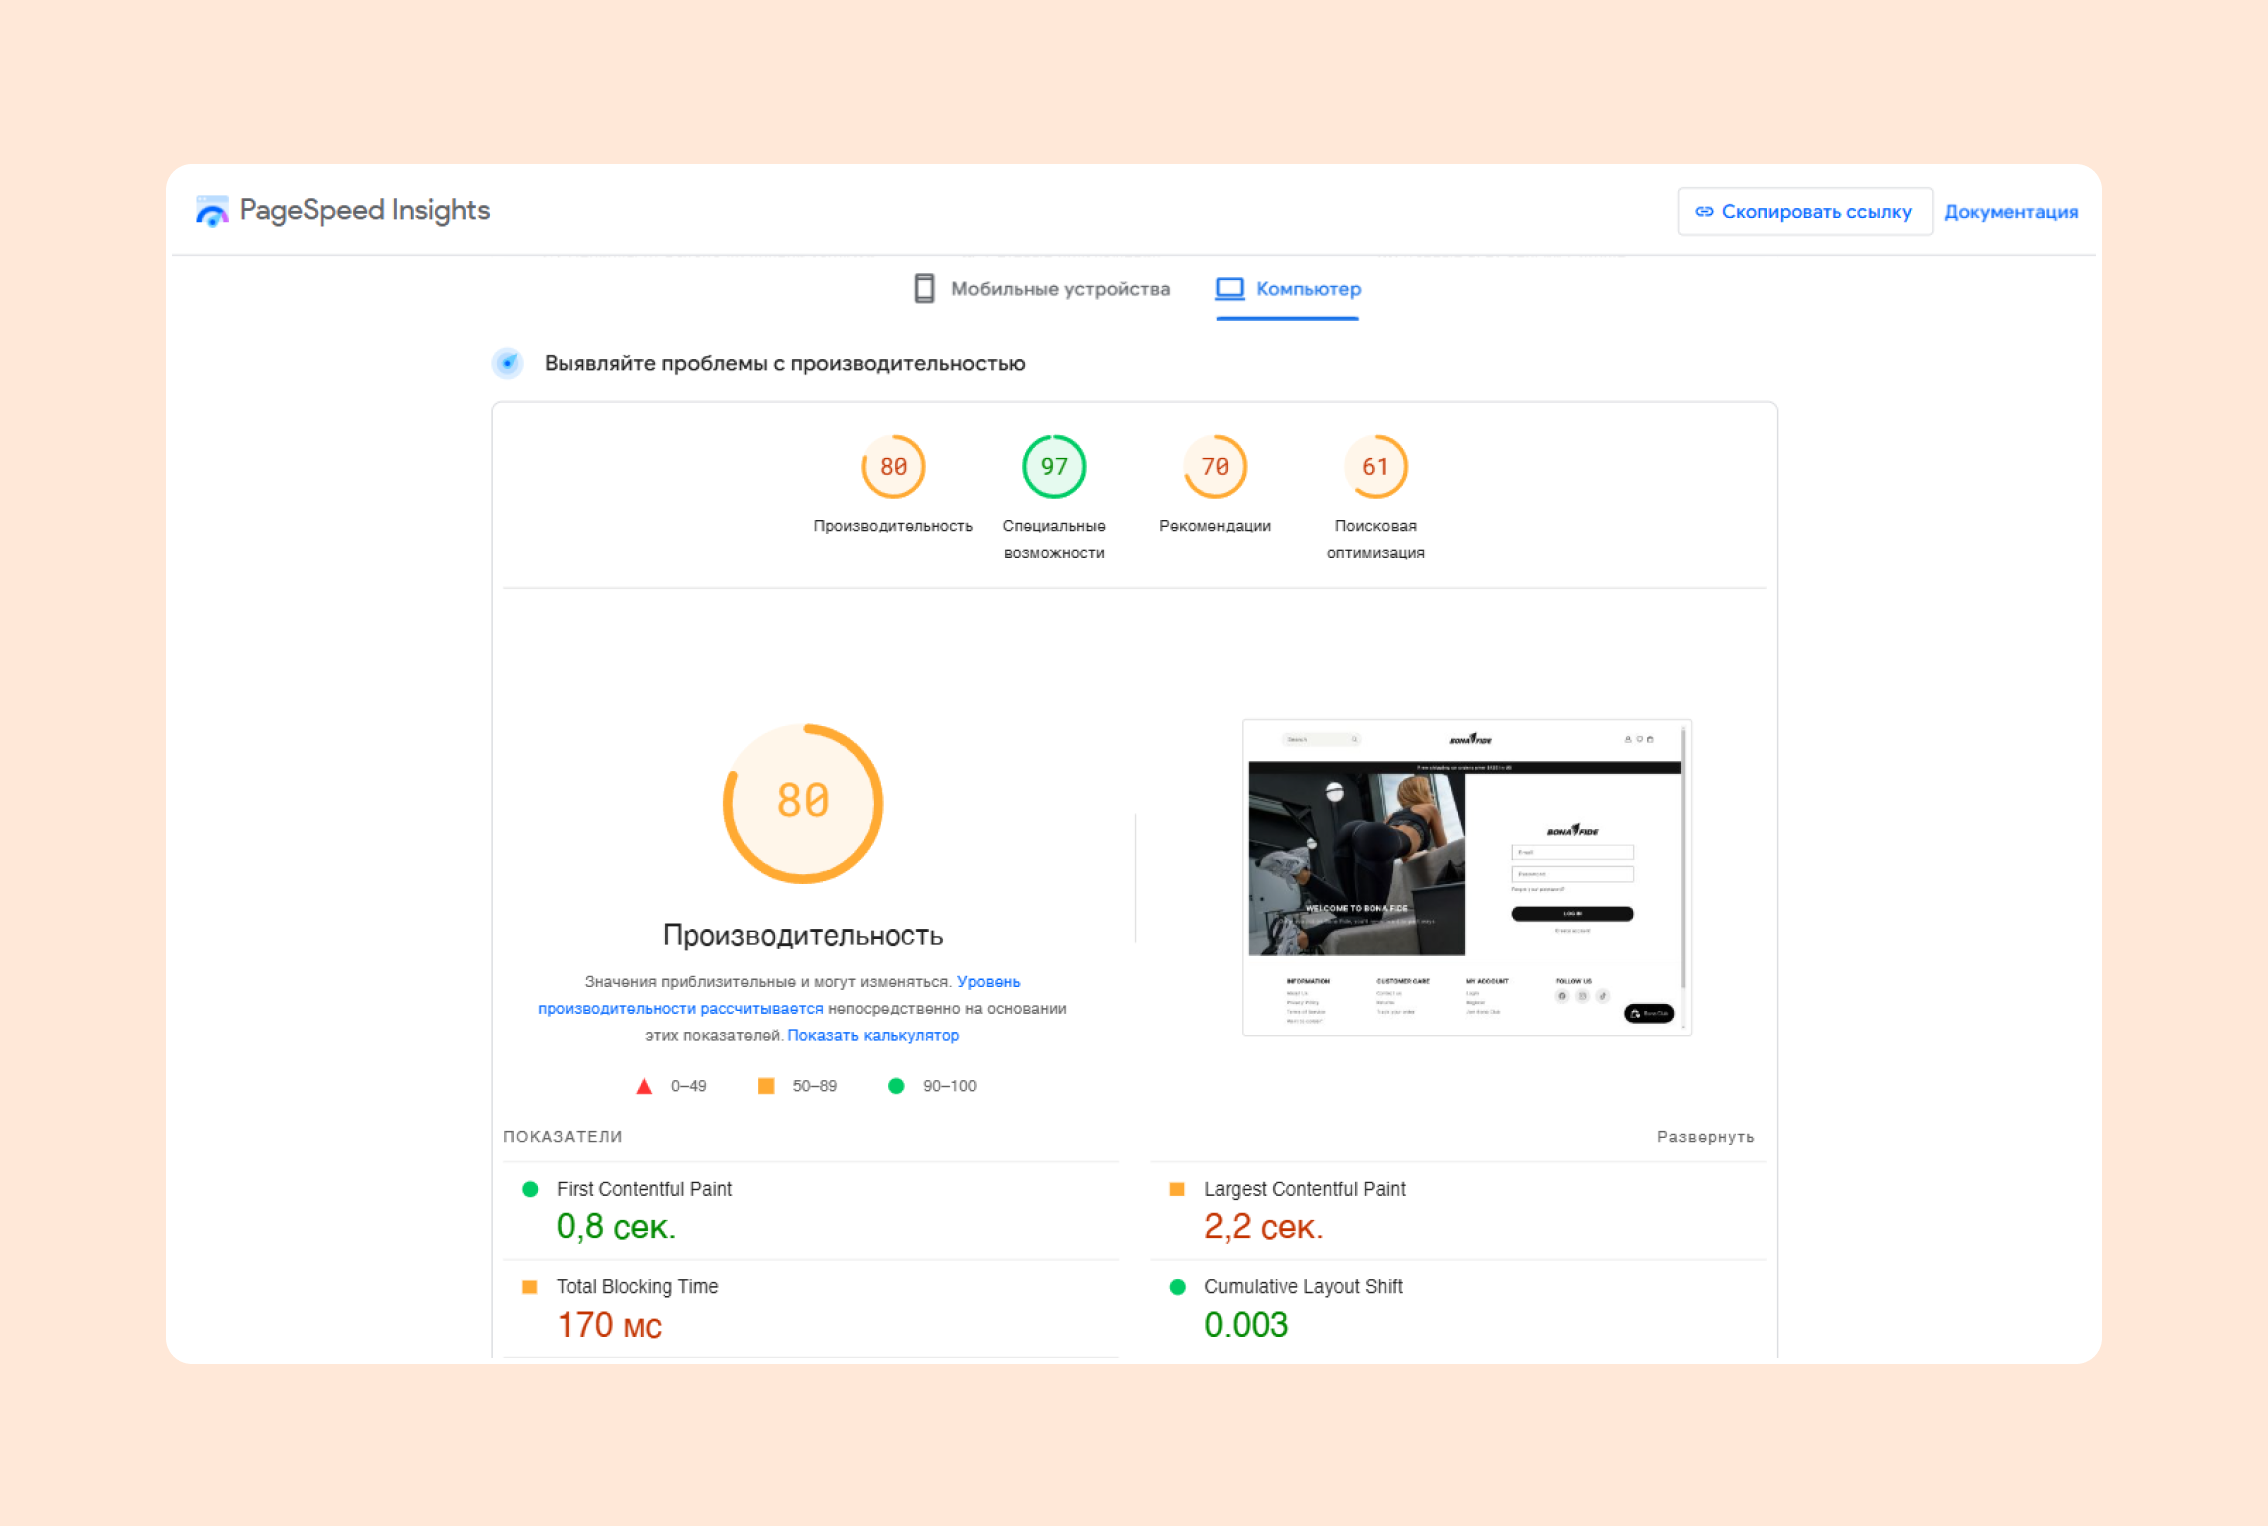Select the 70 Рекомендации score gauge
The width and height of the screenshot is (2268, 1526).
tap(1215, 467)
